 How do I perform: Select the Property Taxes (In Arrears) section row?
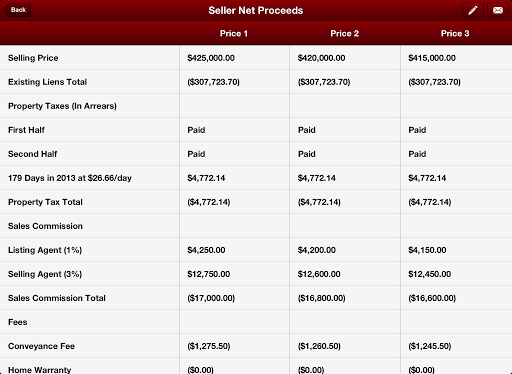256,106
